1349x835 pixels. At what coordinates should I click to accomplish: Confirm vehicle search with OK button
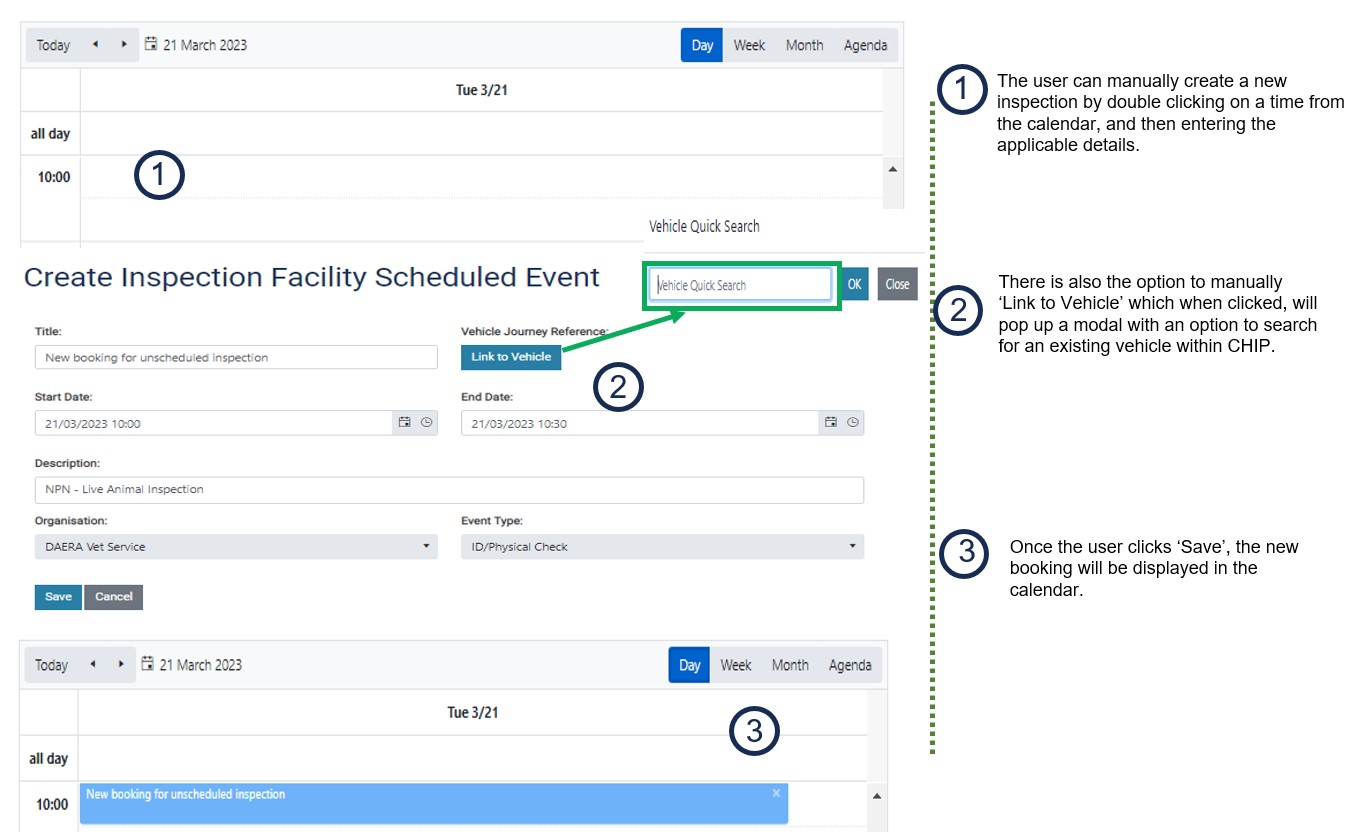click(854, 284)
